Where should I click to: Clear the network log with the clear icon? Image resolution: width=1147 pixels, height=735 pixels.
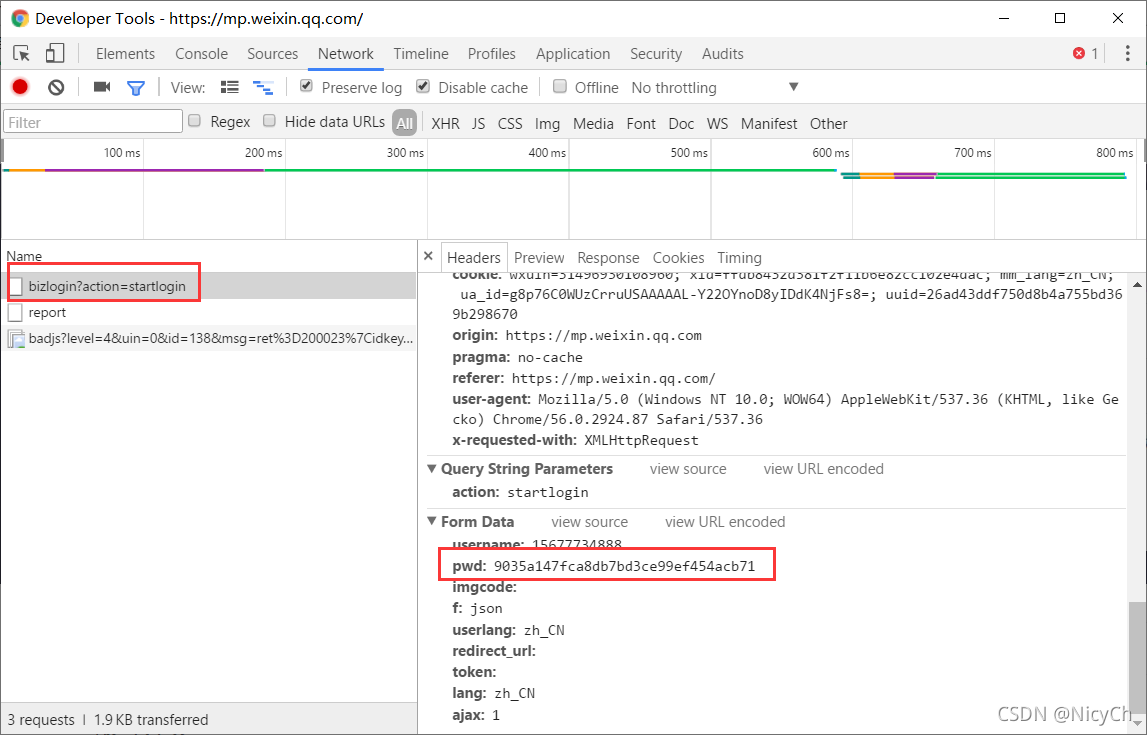[56, 88]
